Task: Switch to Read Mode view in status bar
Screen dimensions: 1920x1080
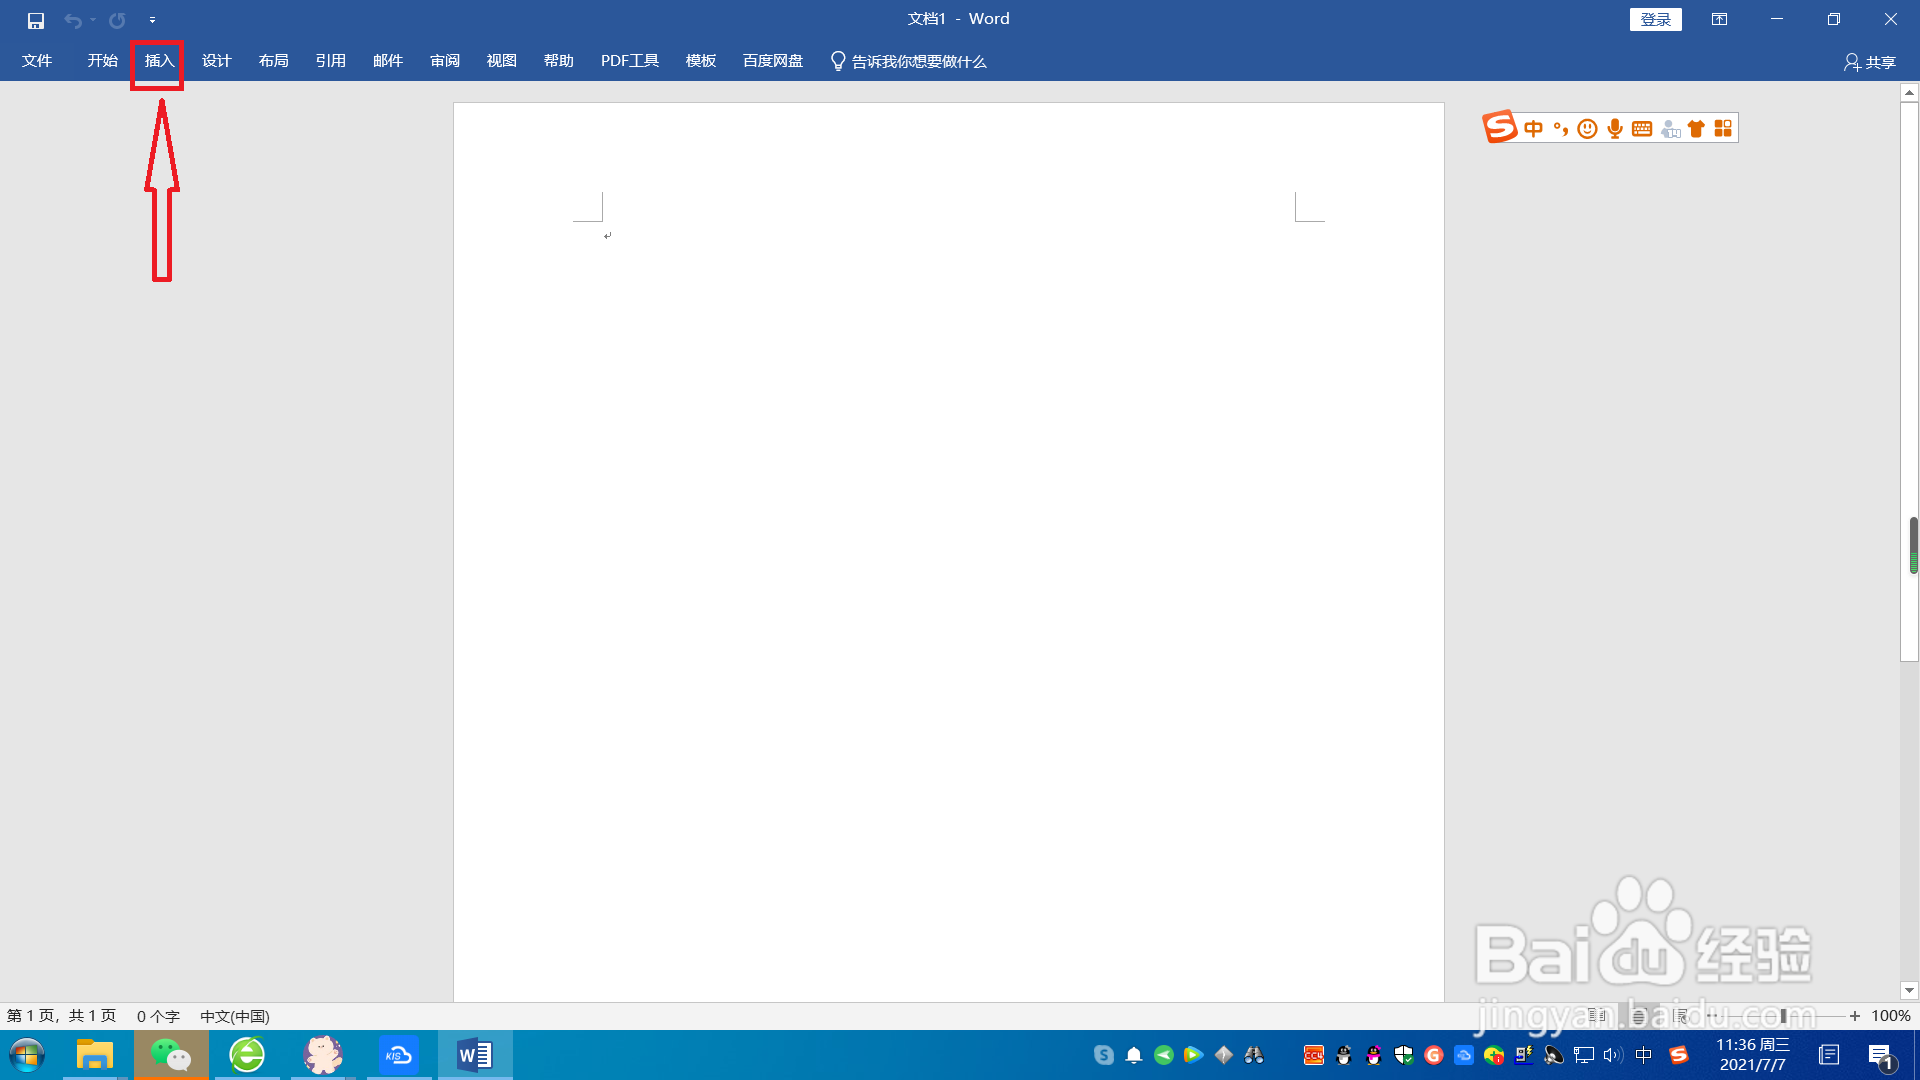Action: point(1597,1016)
